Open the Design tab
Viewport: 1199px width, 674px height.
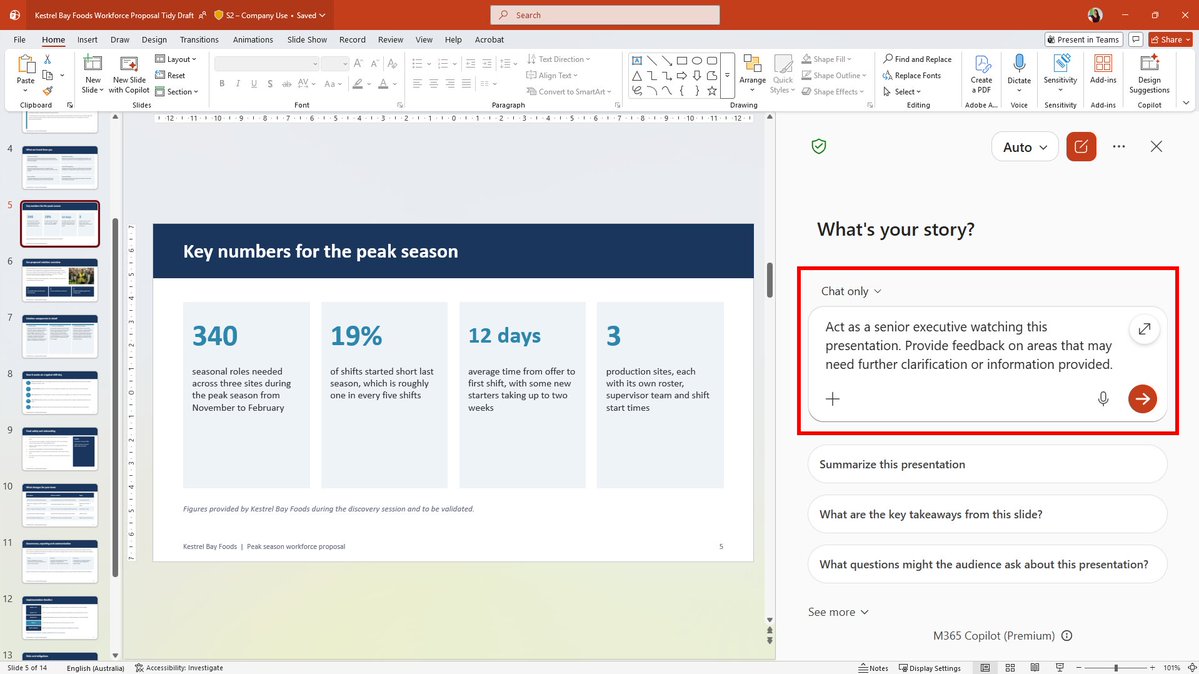click(x=154, y=40)
